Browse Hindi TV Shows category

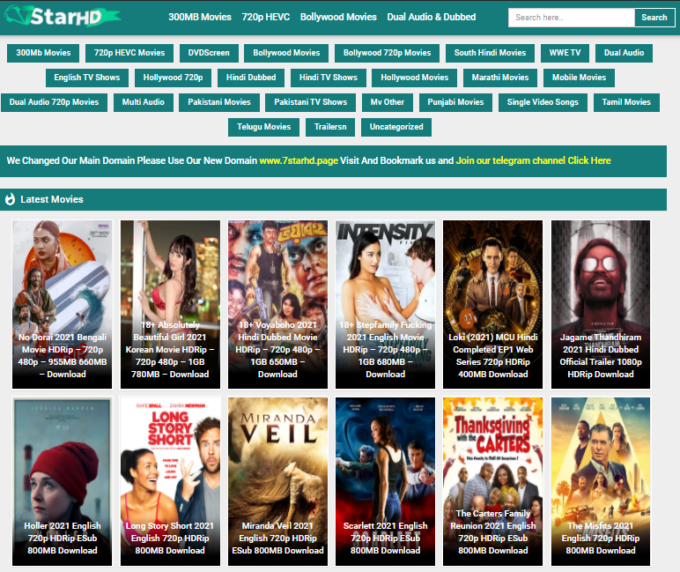pos(328,78)
